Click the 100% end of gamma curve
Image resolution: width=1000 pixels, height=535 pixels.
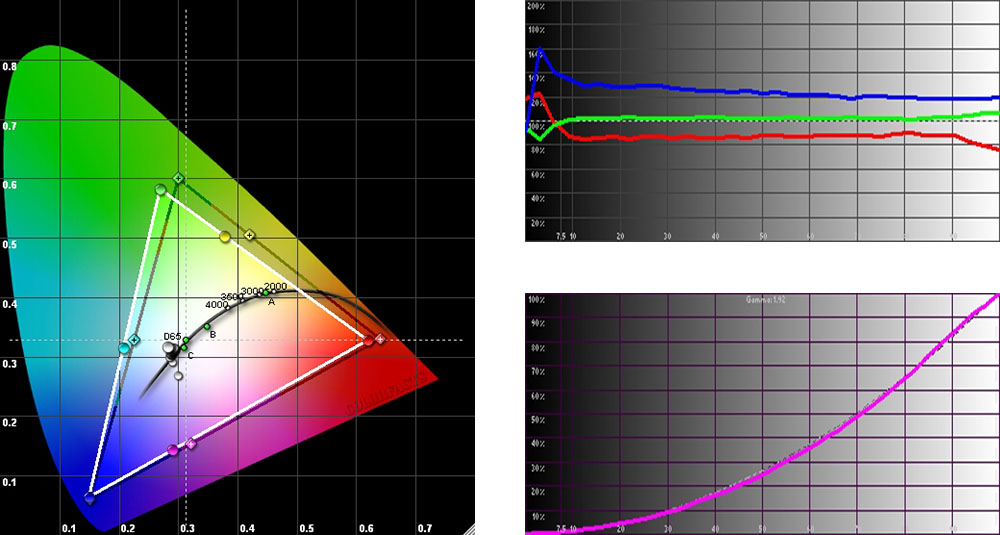pyautogui.click(x=996, y=296)
